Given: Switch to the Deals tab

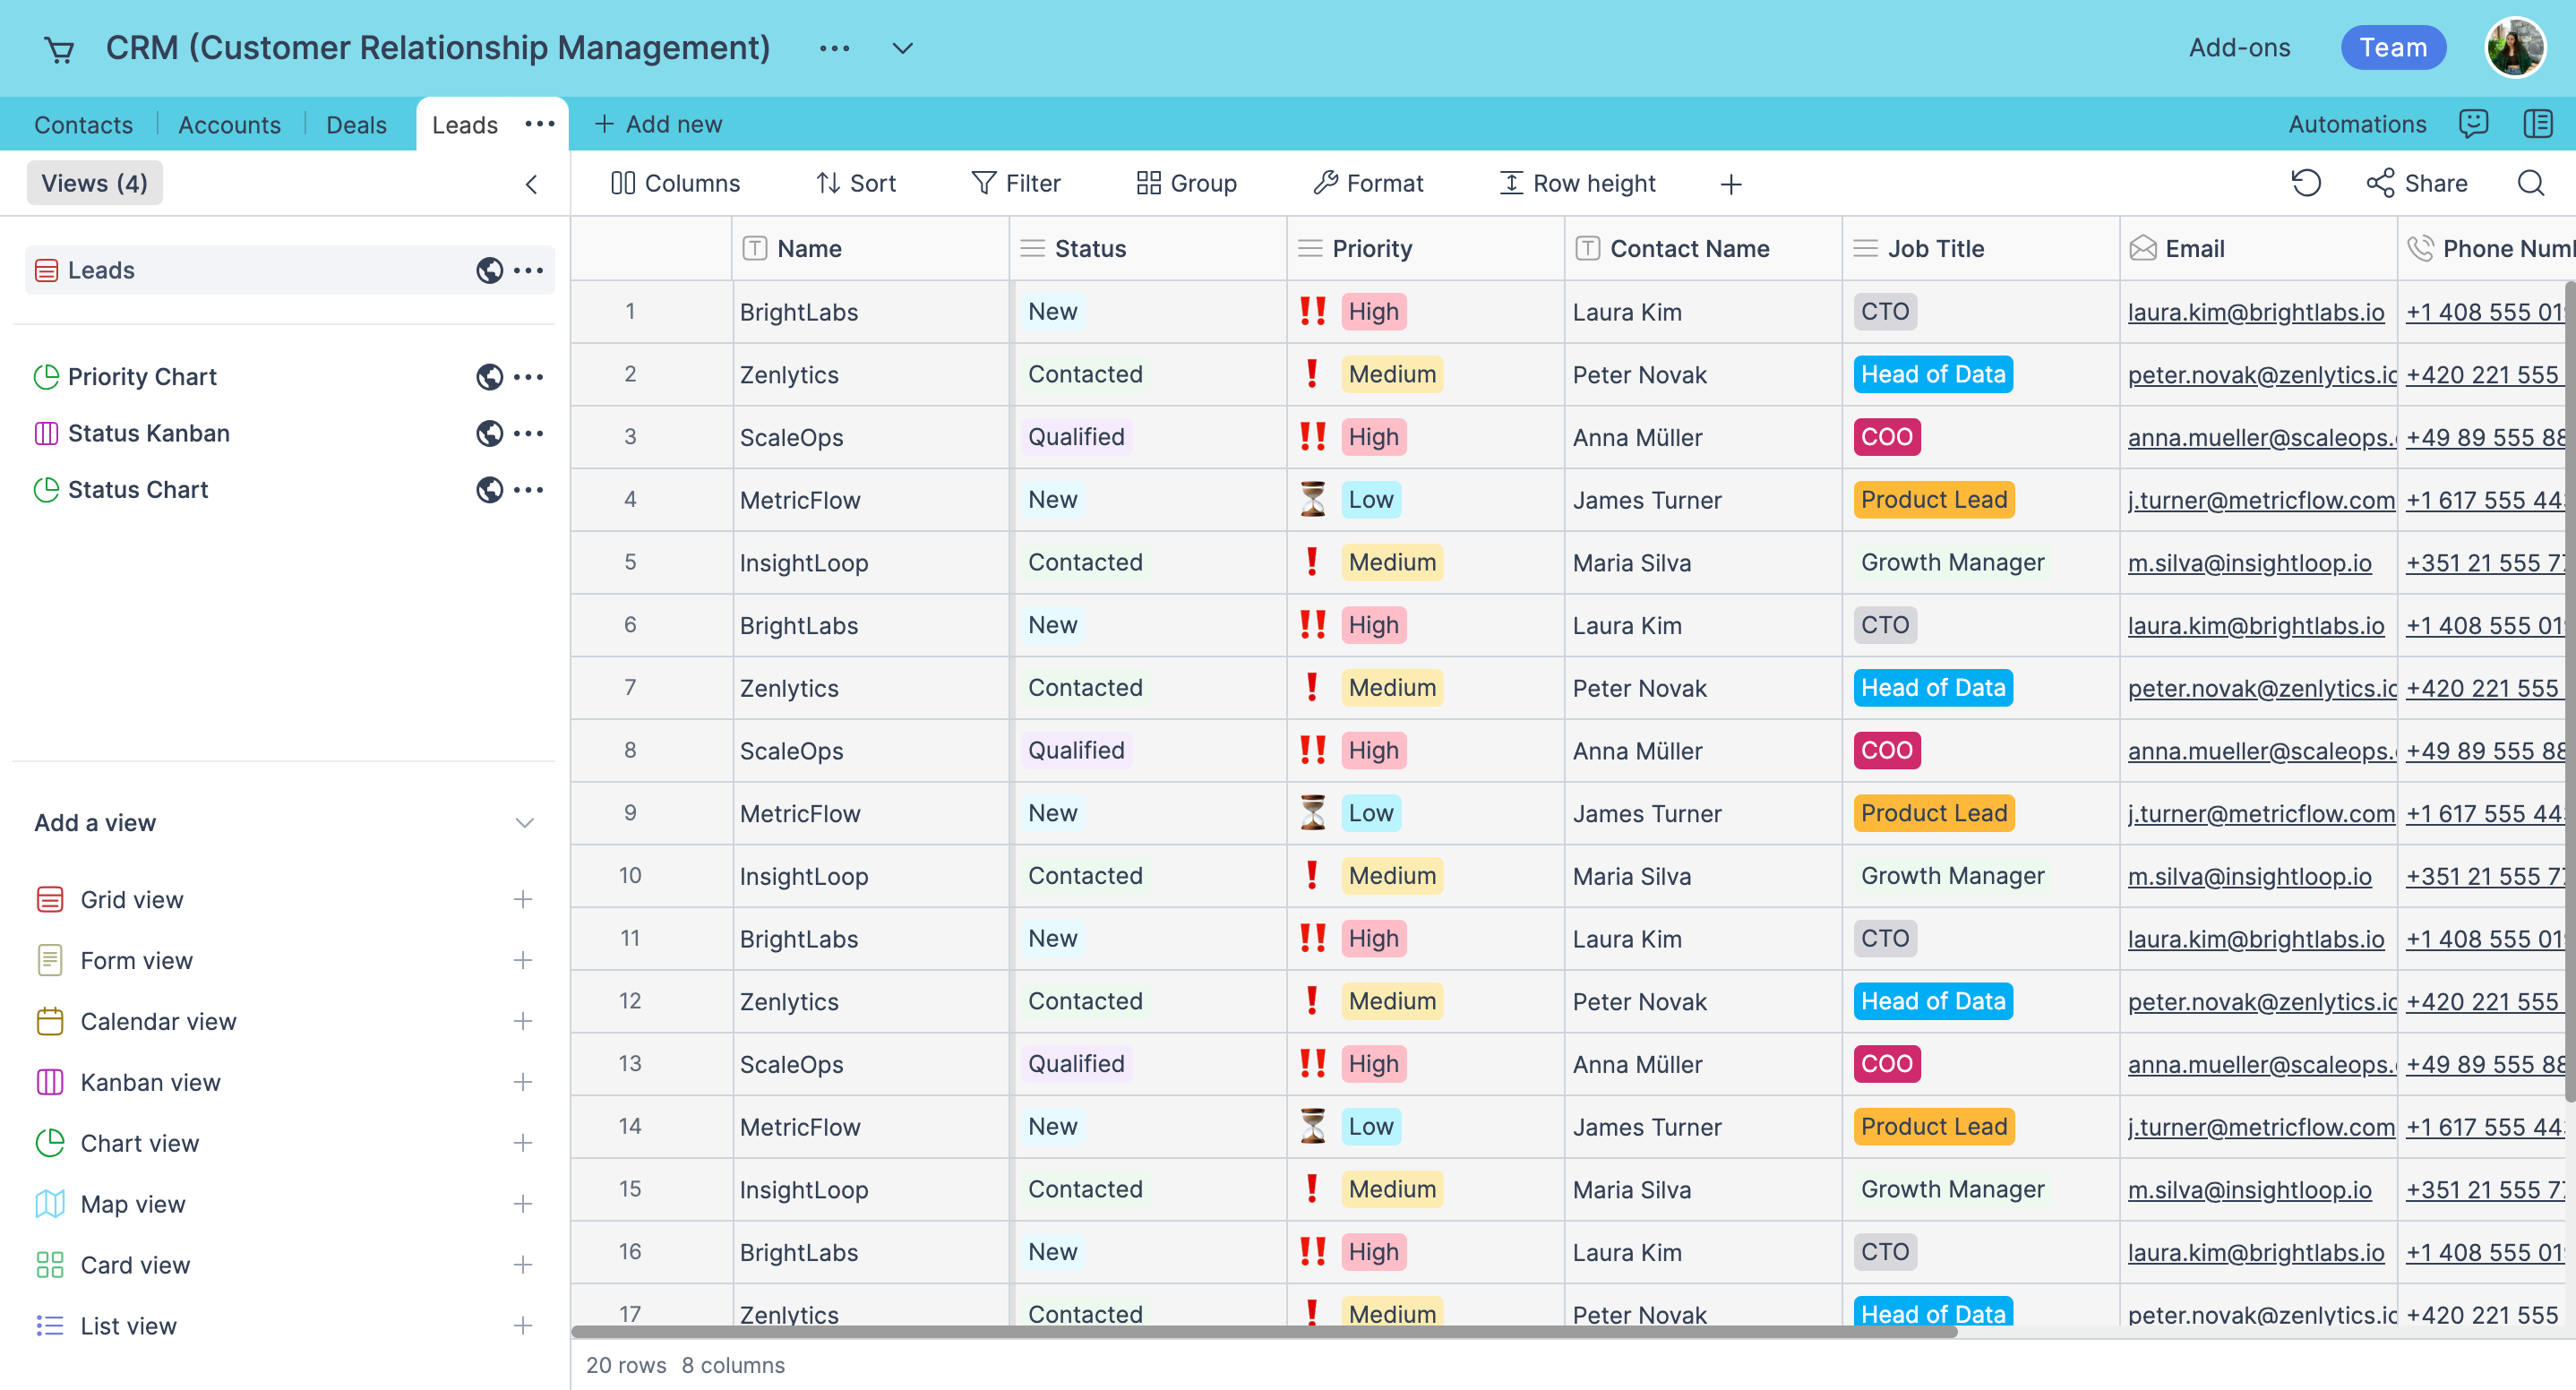Looking at the screenshot, I should (356, 124).
